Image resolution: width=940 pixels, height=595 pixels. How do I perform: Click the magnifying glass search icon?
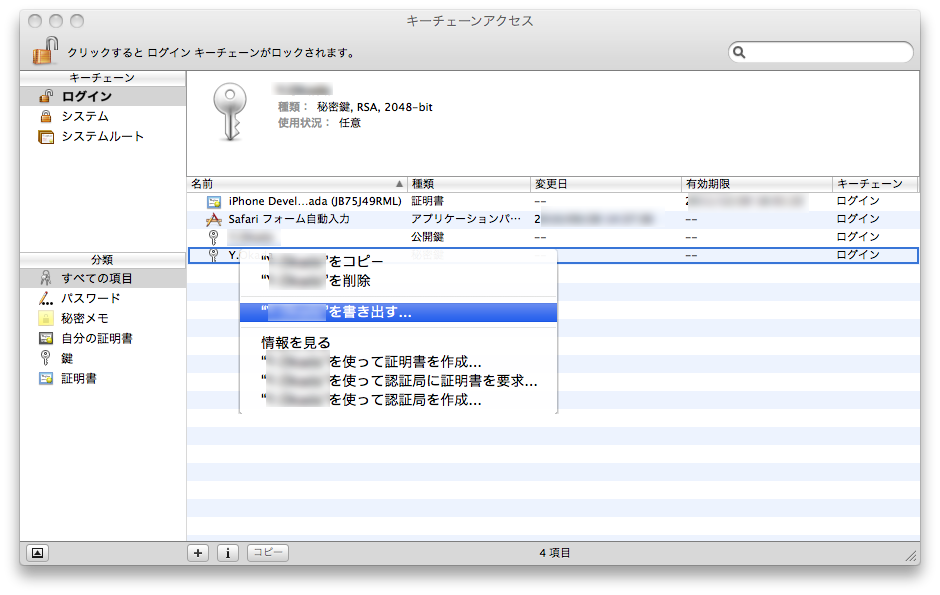(x=739, y=52)
